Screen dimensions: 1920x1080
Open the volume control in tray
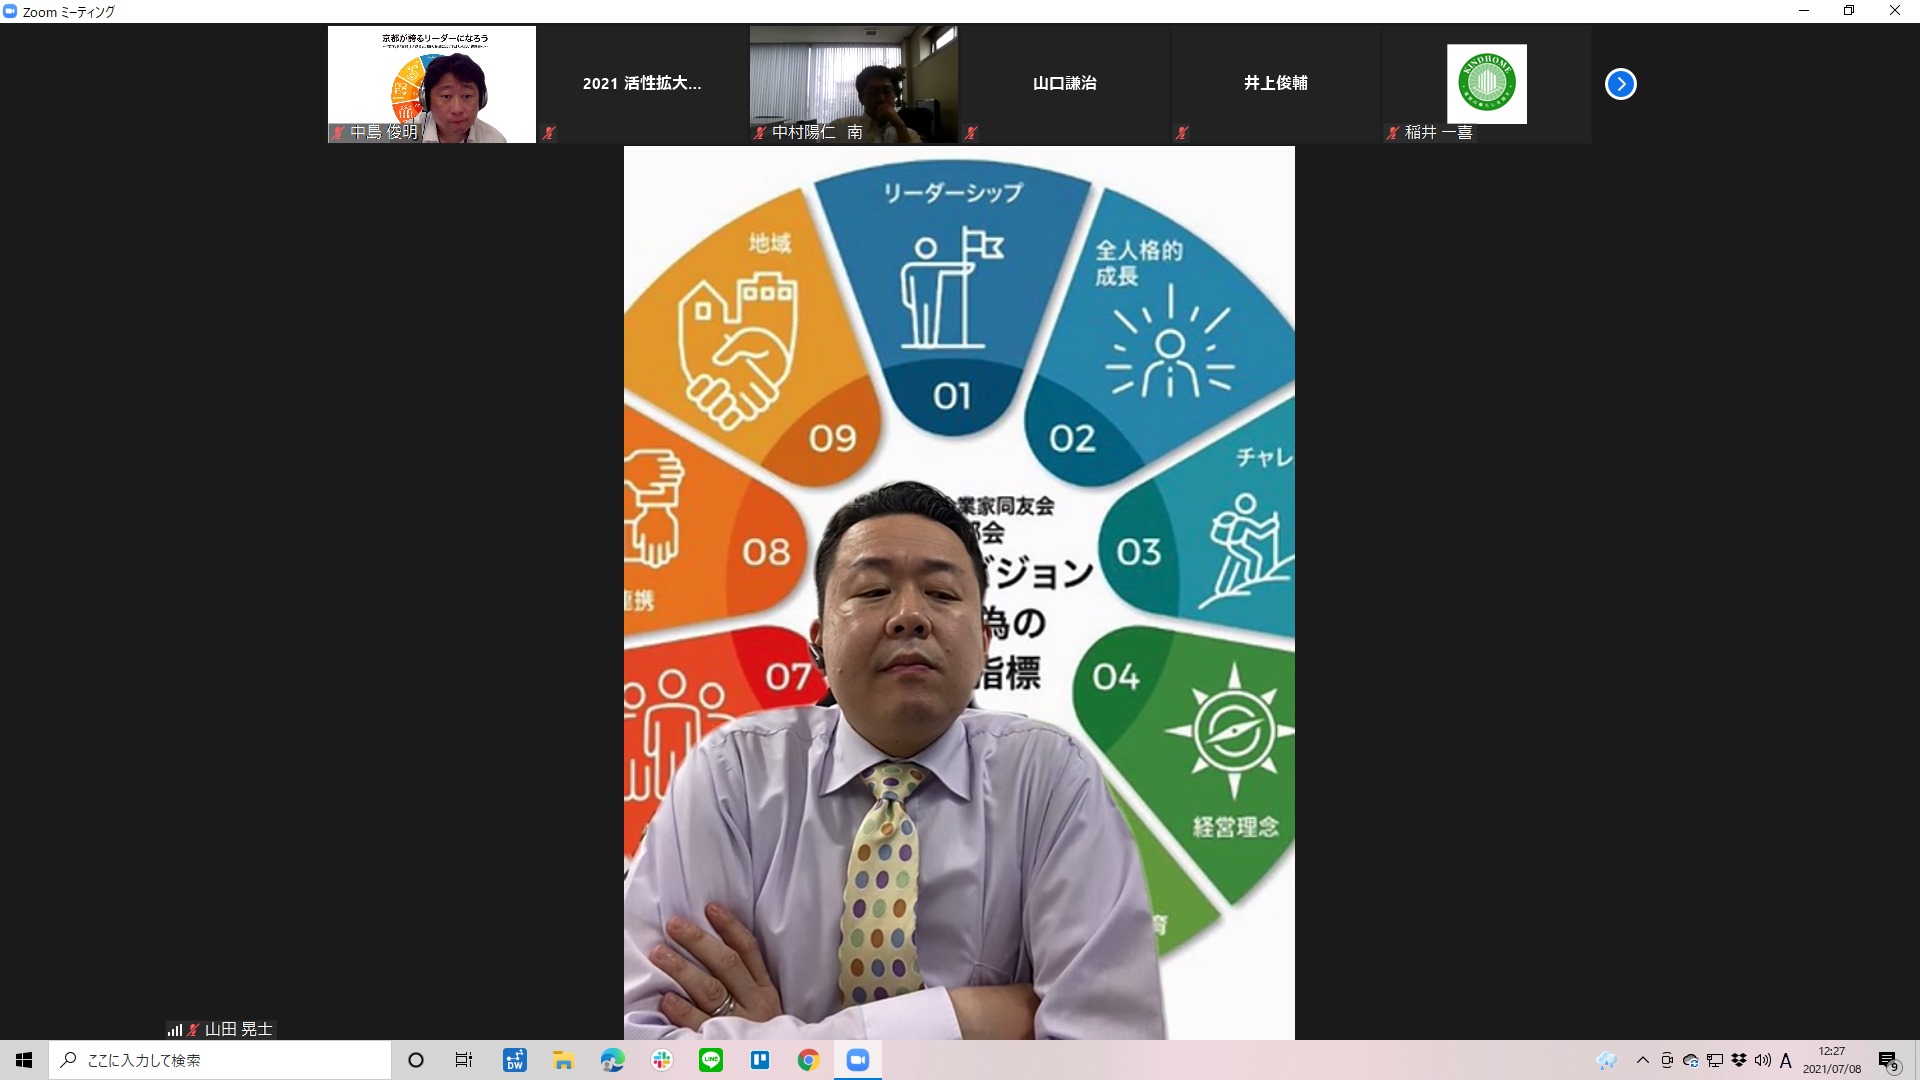1763,1060
